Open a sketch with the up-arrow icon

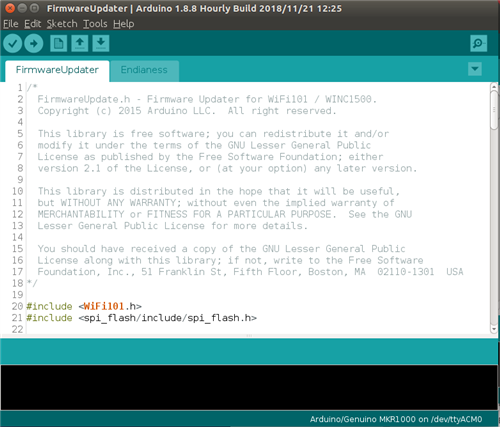pyautogui.click(x=80, y=43)
